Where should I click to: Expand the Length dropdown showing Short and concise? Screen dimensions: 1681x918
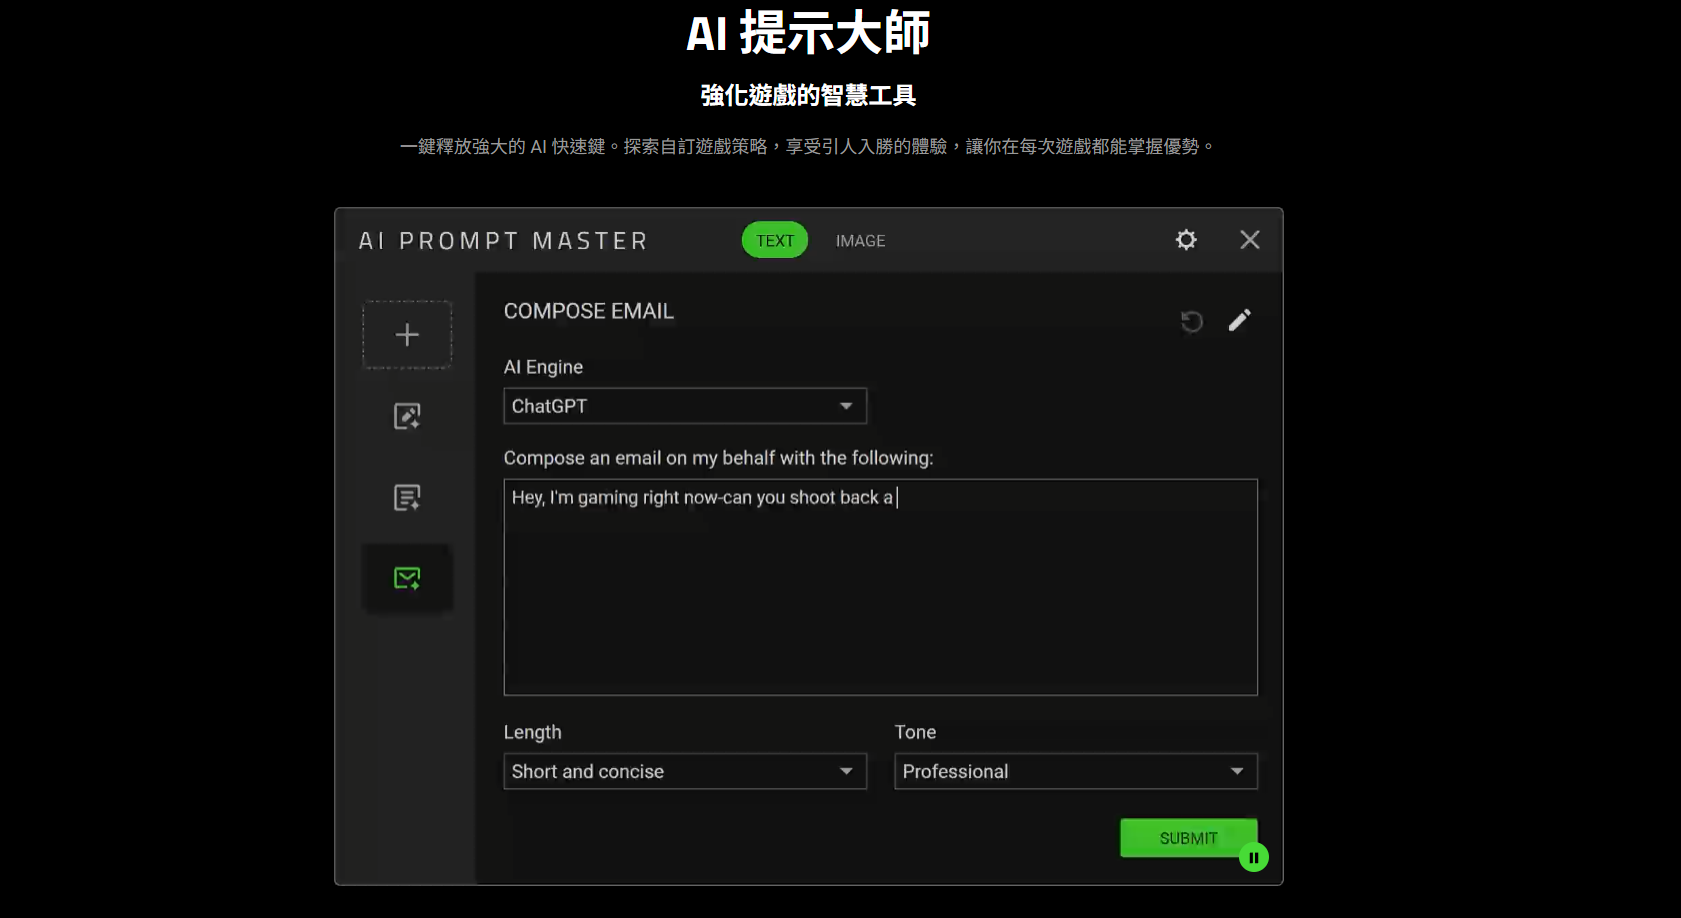coord(684,771)
